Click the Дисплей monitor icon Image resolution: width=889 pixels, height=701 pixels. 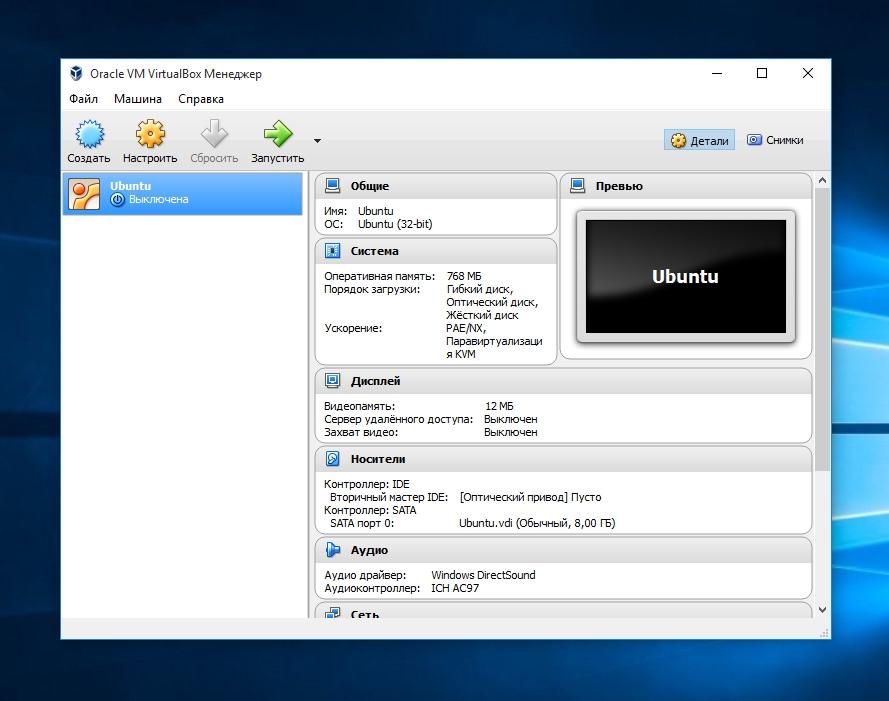[x=332, y=381]
